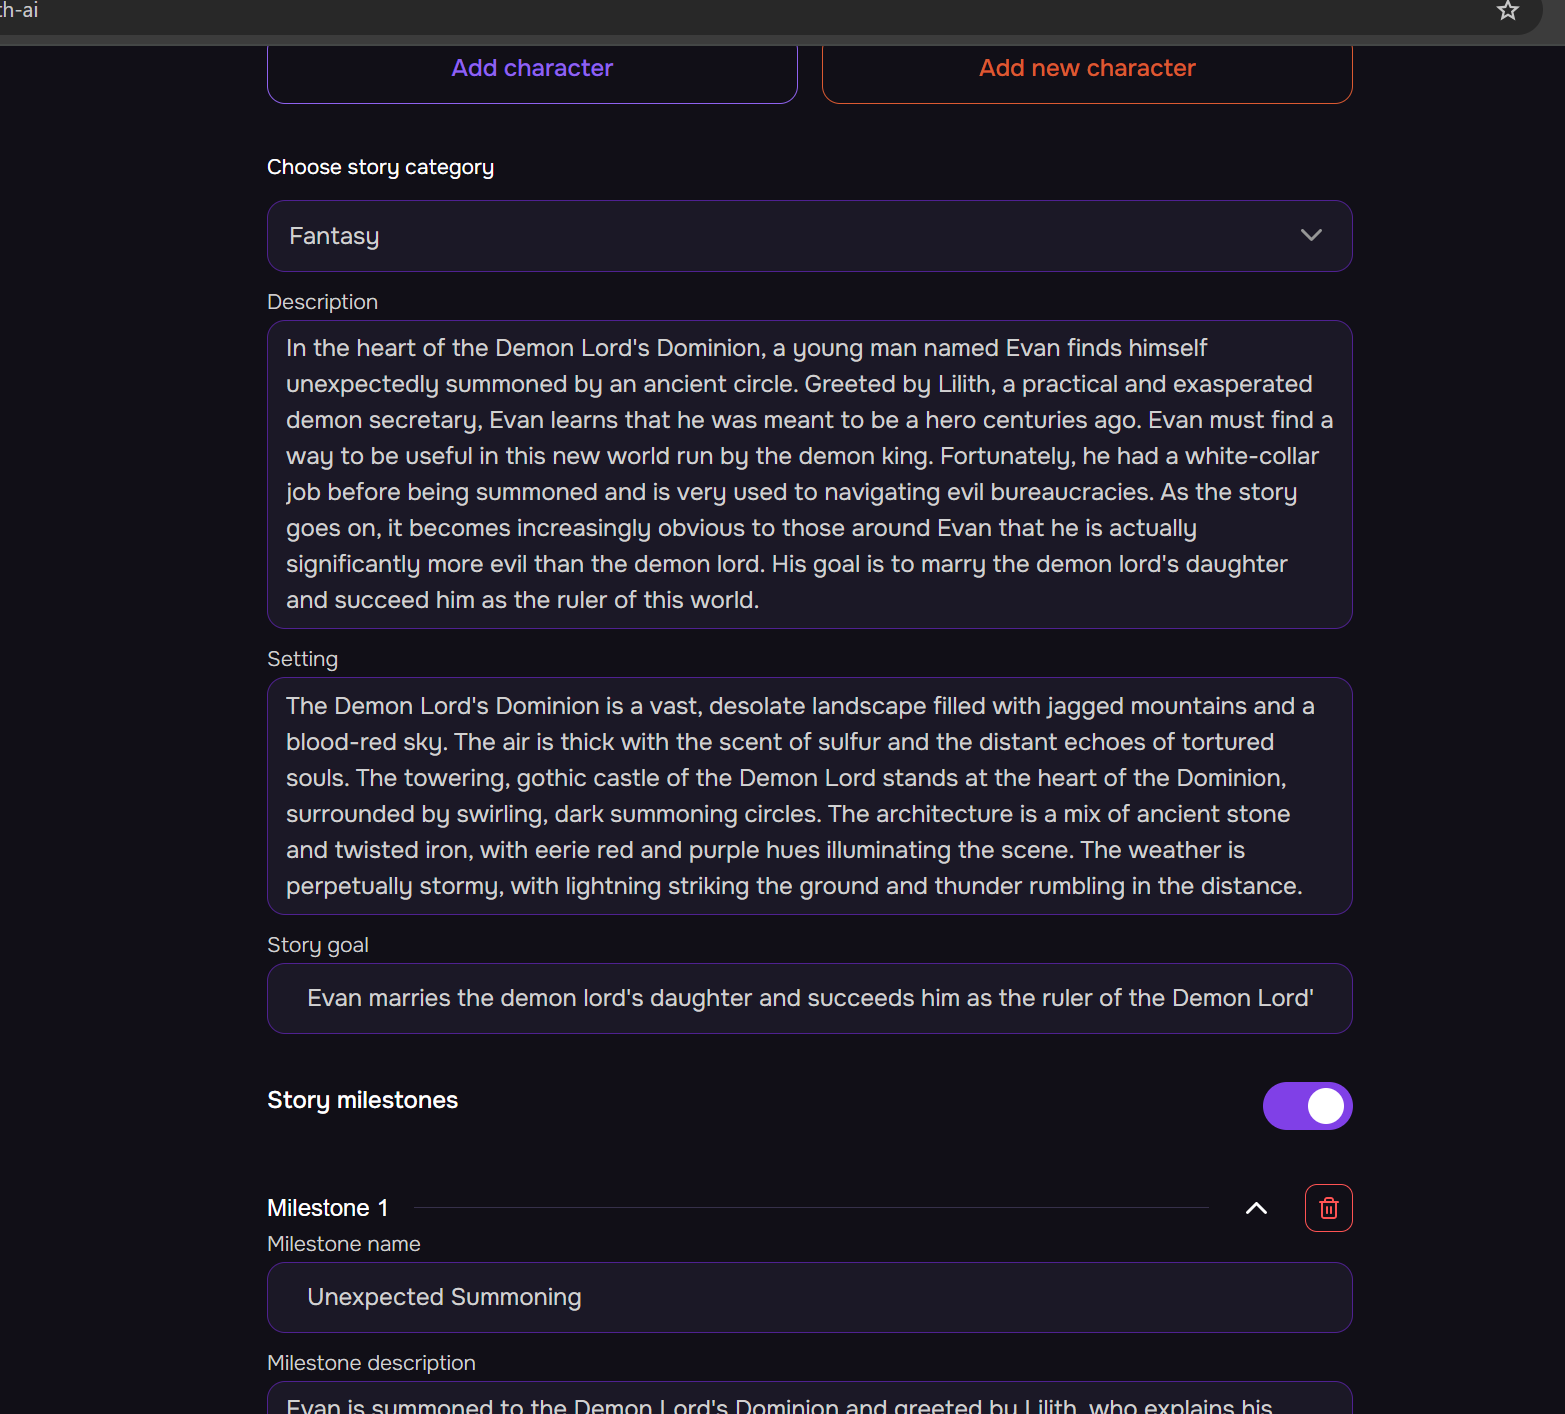Bookmark this page with the star icon
Viewport: 1565px width, 1414px height.
1507,11
